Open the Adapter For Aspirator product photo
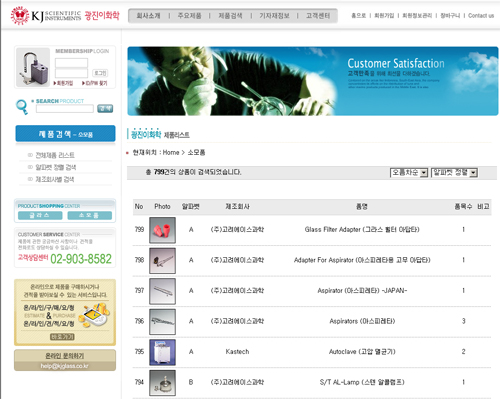Image resolution: width=500 pixels, height=399 pixels. coord(162,261)
